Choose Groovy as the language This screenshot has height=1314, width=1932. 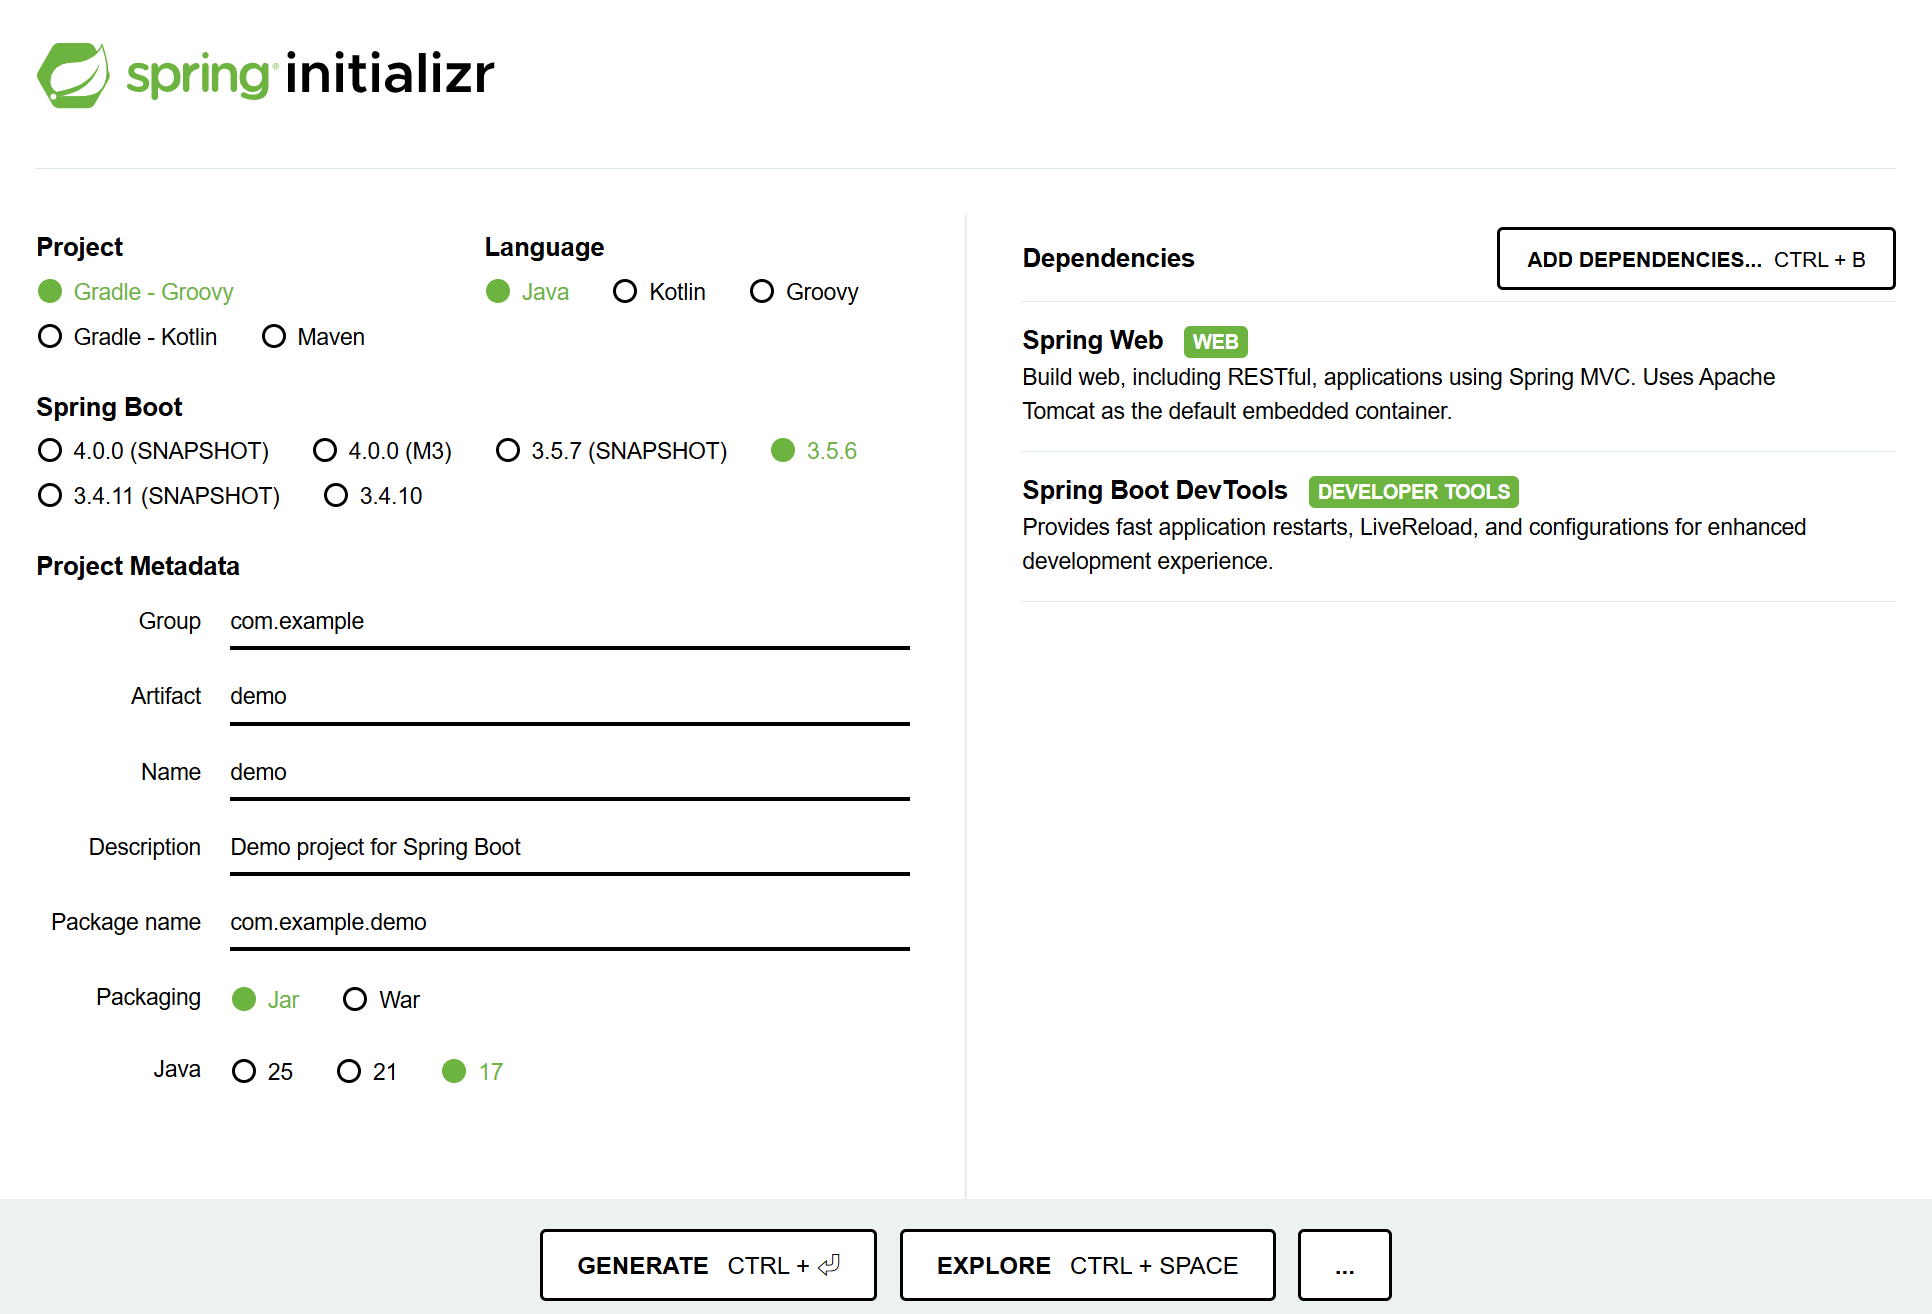click(x=762, y=292)
